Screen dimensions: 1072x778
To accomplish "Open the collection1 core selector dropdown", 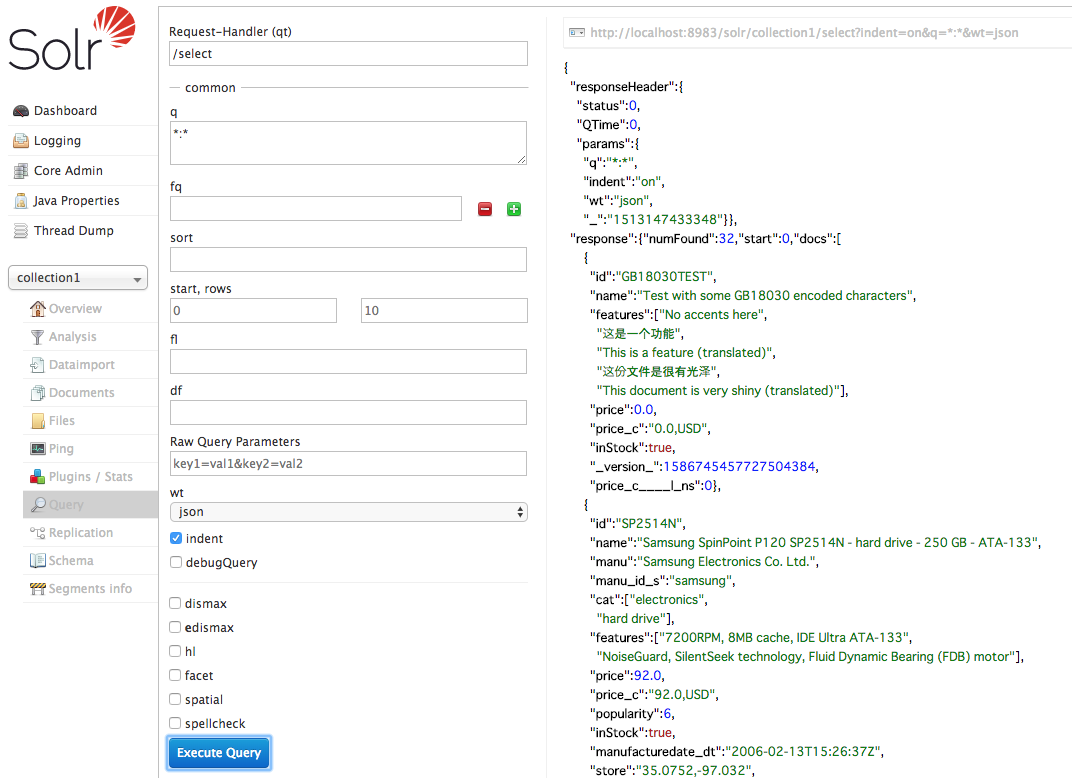I will pos(77,277).
